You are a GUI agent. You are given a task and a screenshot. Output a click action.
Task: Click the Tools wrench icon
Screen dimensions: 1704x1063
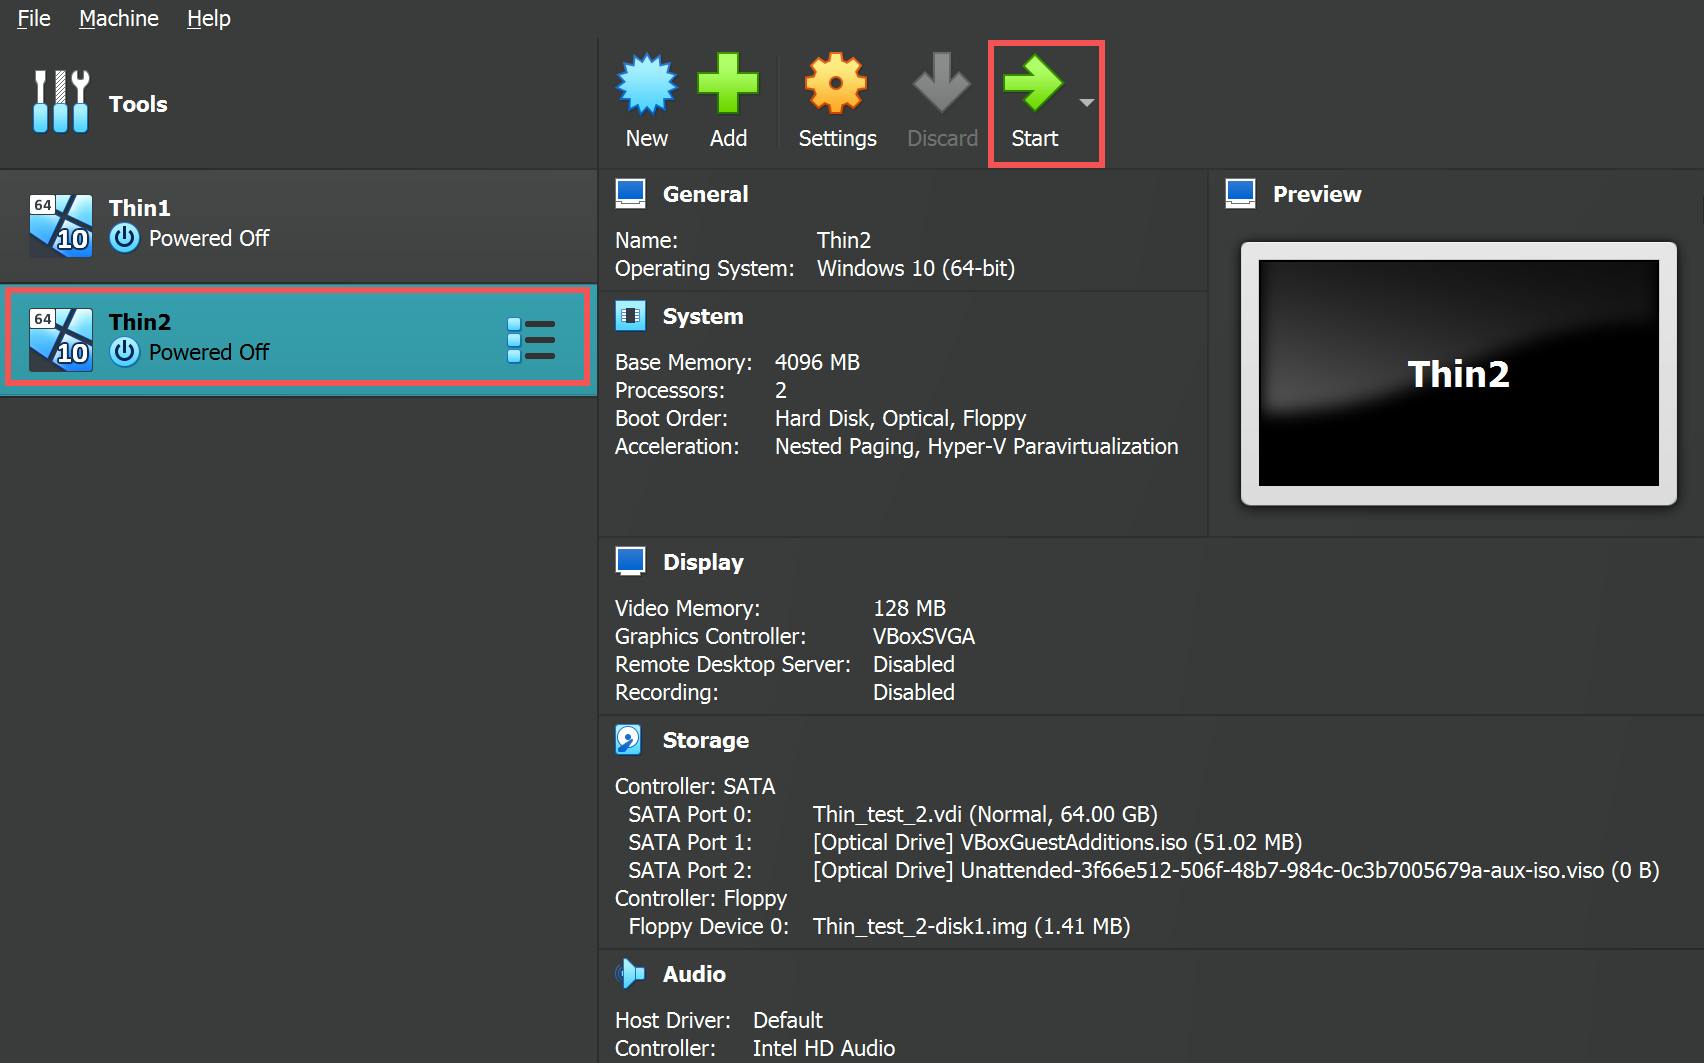tap(61, 102)
